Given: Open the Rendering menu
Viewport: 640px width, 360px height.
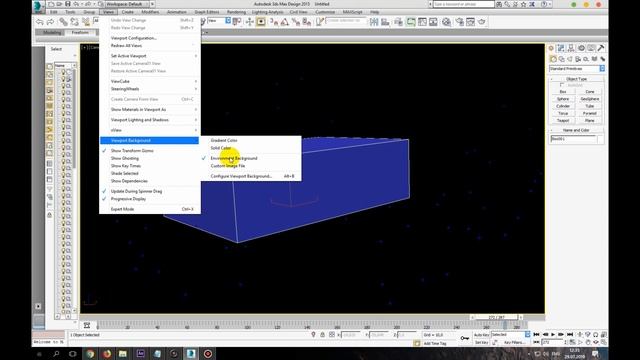Looking at the screenshot, I should 236,12.
